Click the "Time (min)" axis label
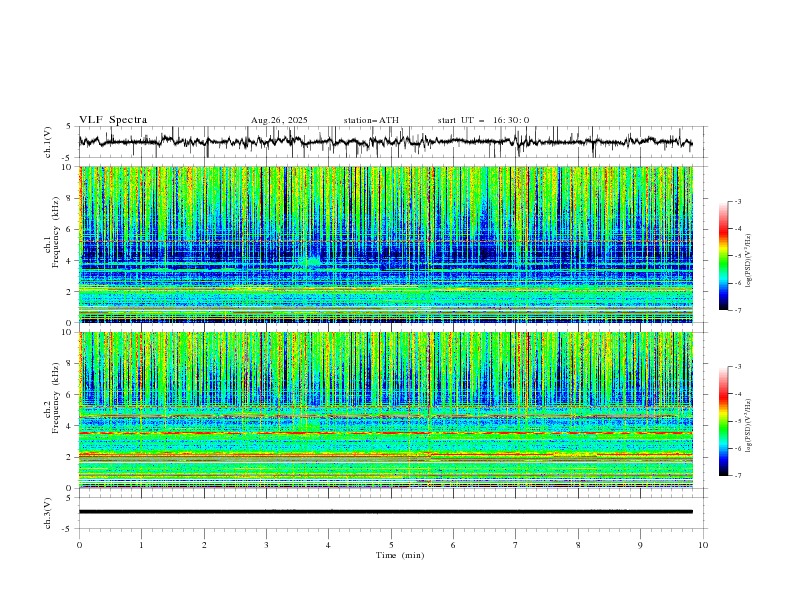 400,555
